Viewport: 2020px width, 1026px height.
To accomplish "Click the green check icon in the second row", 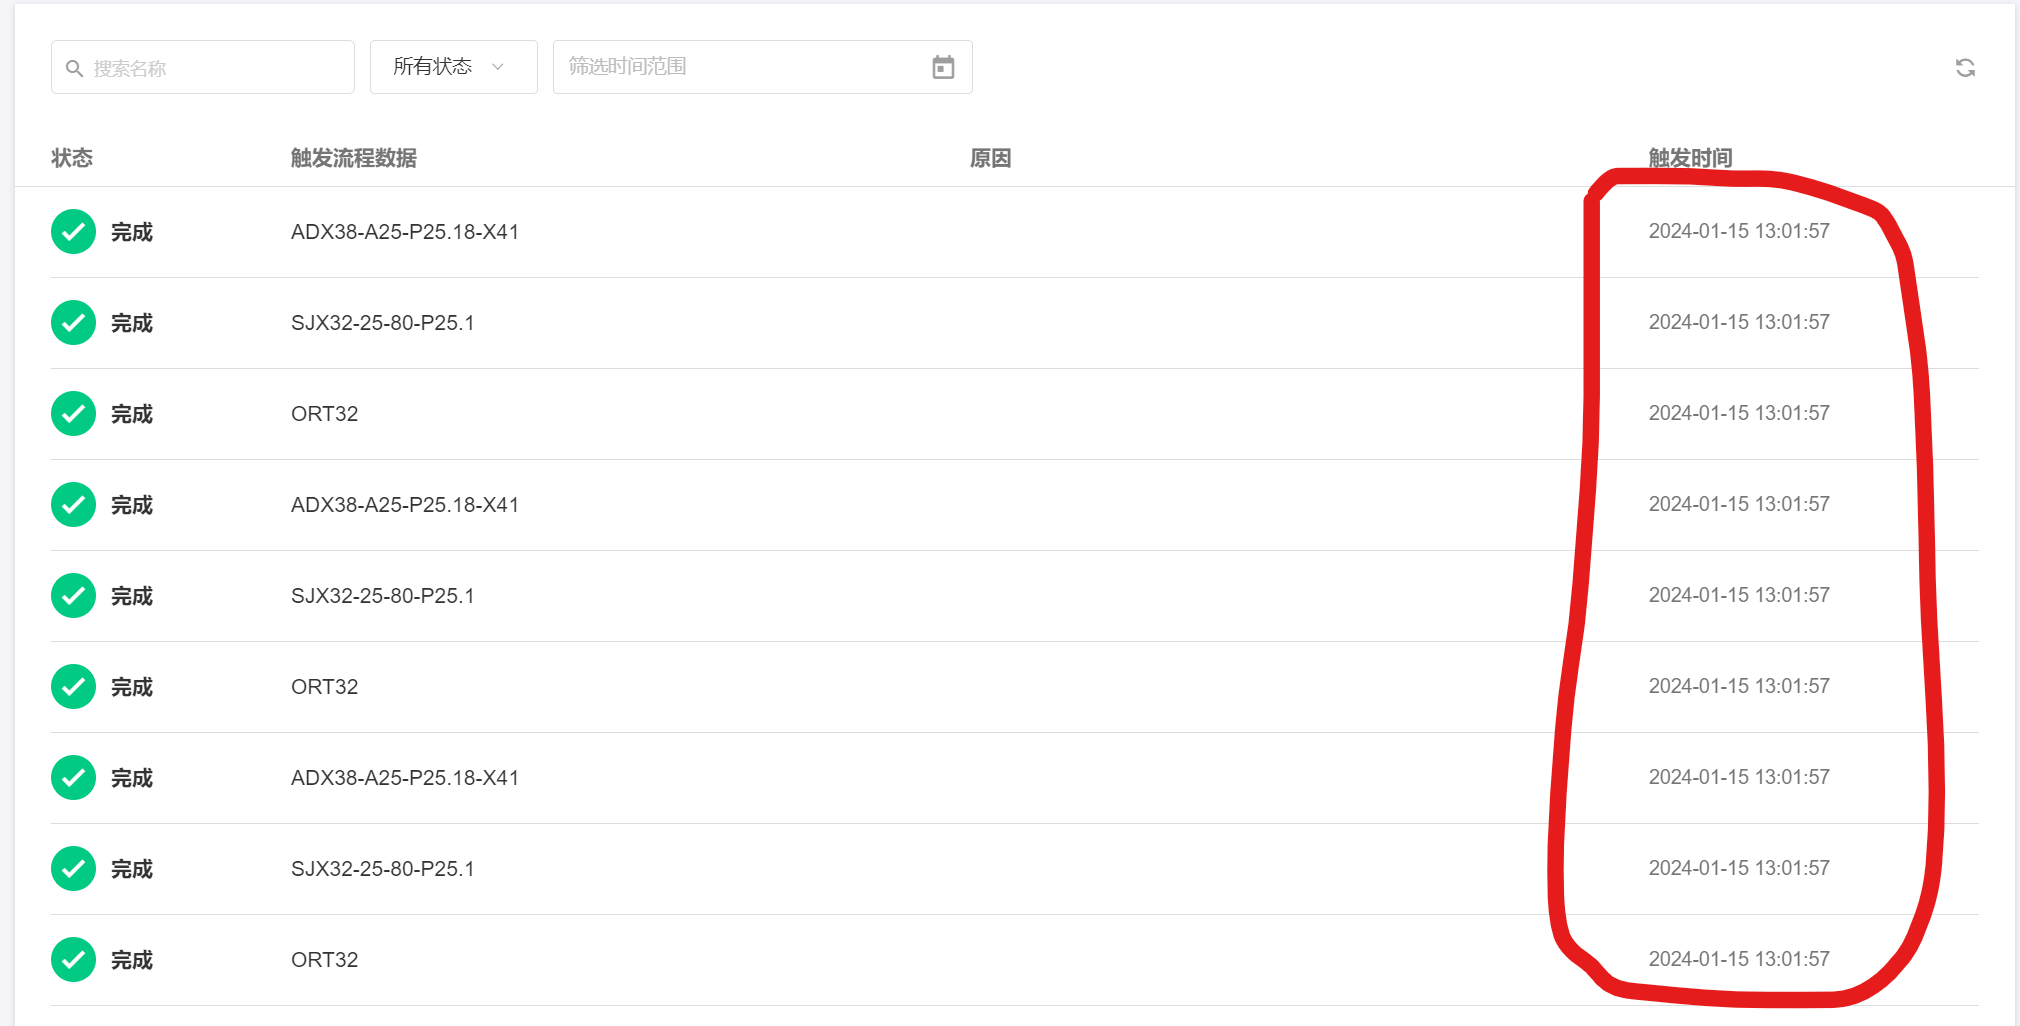I will (73, 323).
